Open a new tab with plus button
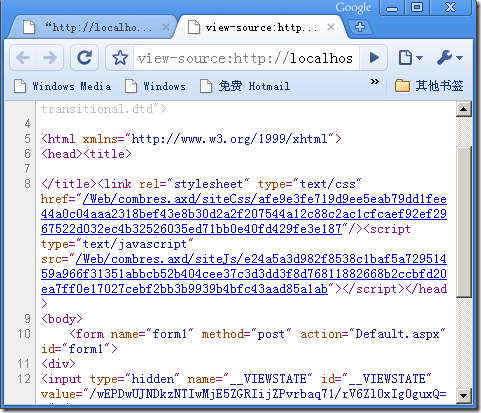481x413 pixels. [x=360, y=27]
